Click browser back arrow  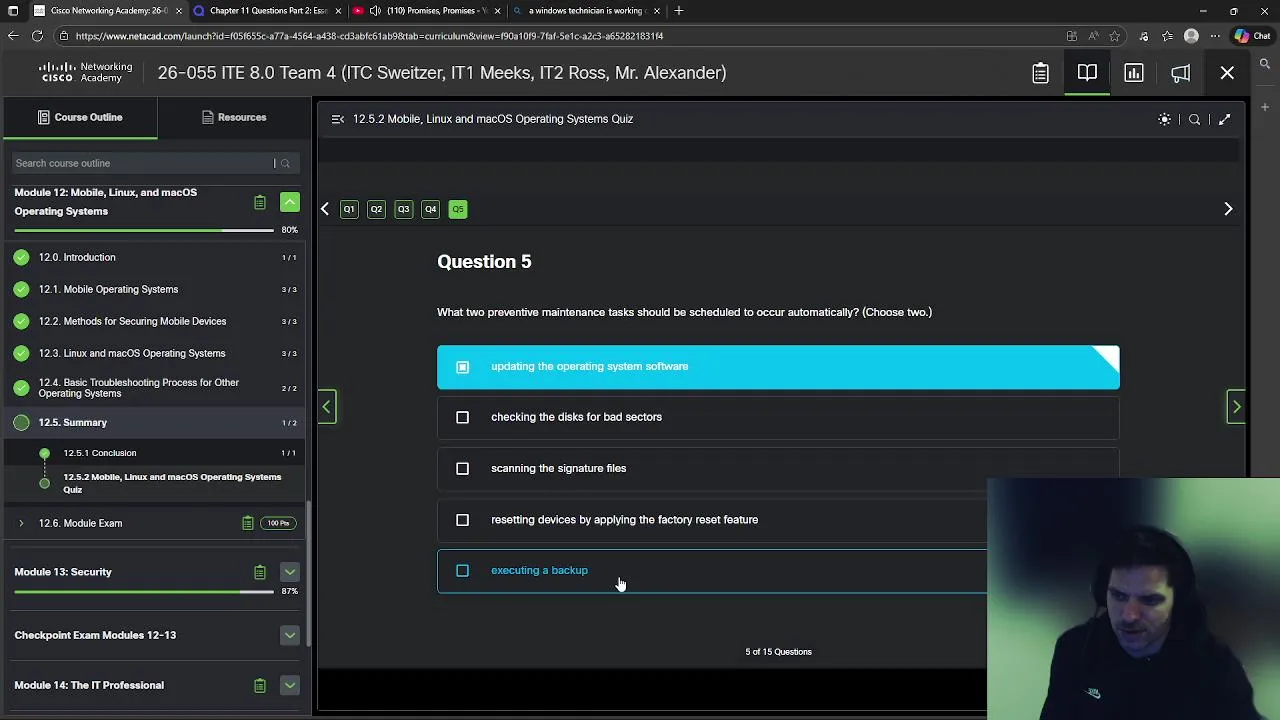click(13, 36)
